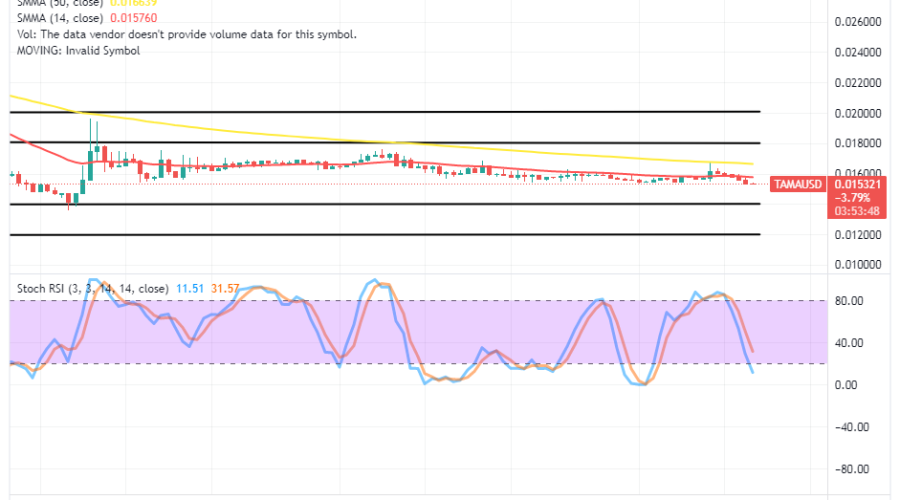Select the 0.020000 price axis label
900x500 pixels.
tap(858, 113)
